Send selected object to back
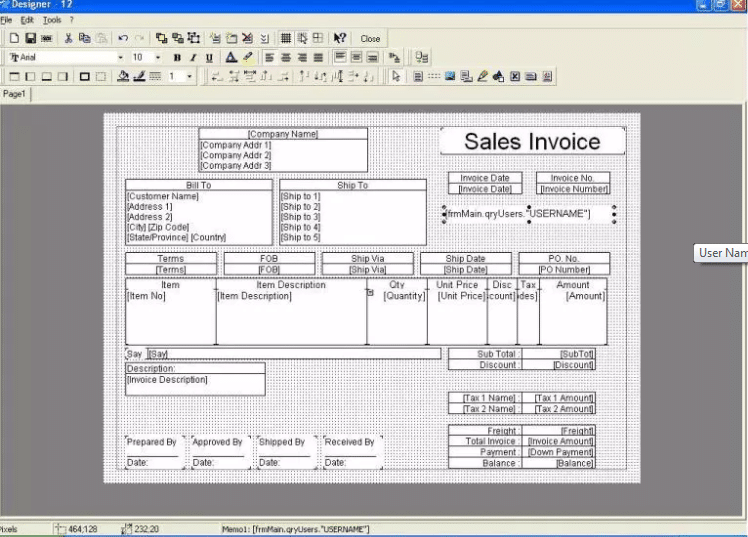Image resolution: width=748 pixels, height=537 pixels. [x=177, y=38]
